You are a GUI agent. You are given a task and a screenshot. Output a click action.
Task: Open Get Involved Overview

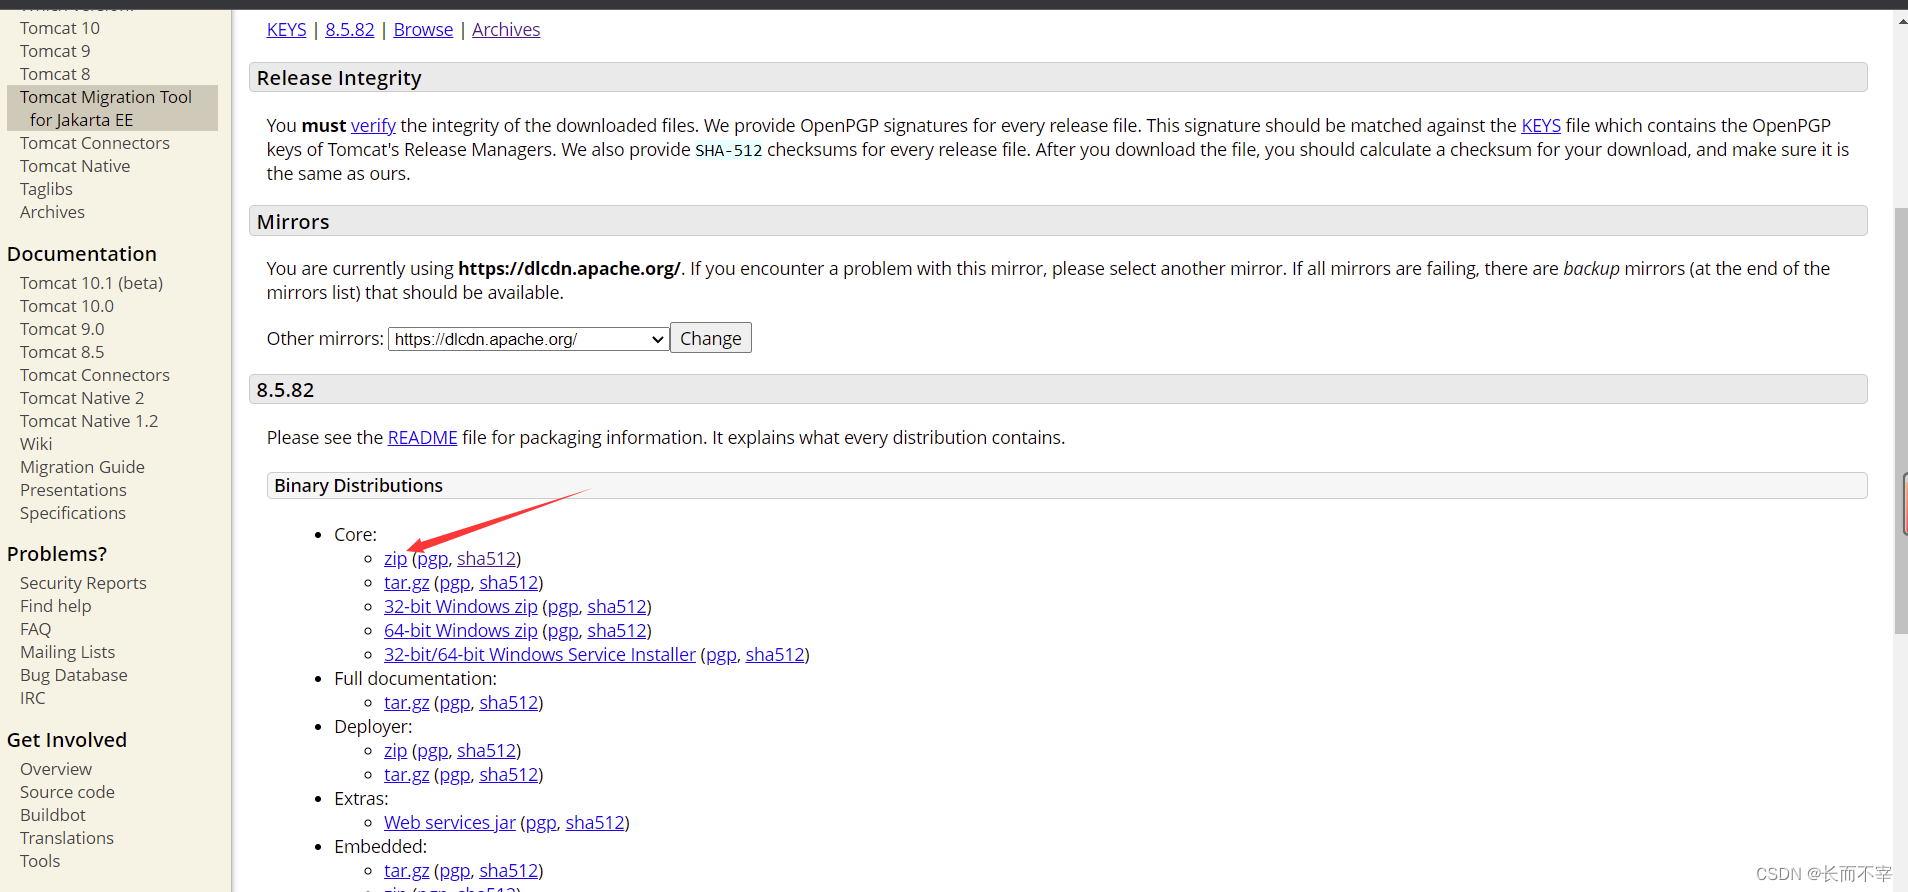point(56,769)
